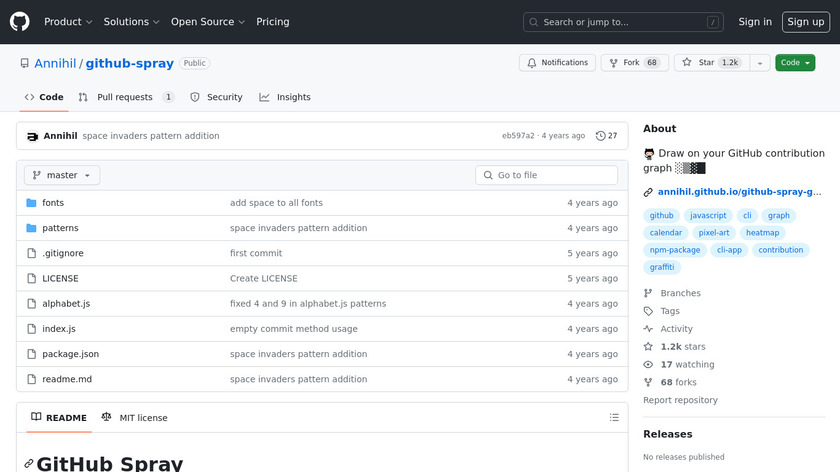Open the alphabet.js file name

point(66,303)
